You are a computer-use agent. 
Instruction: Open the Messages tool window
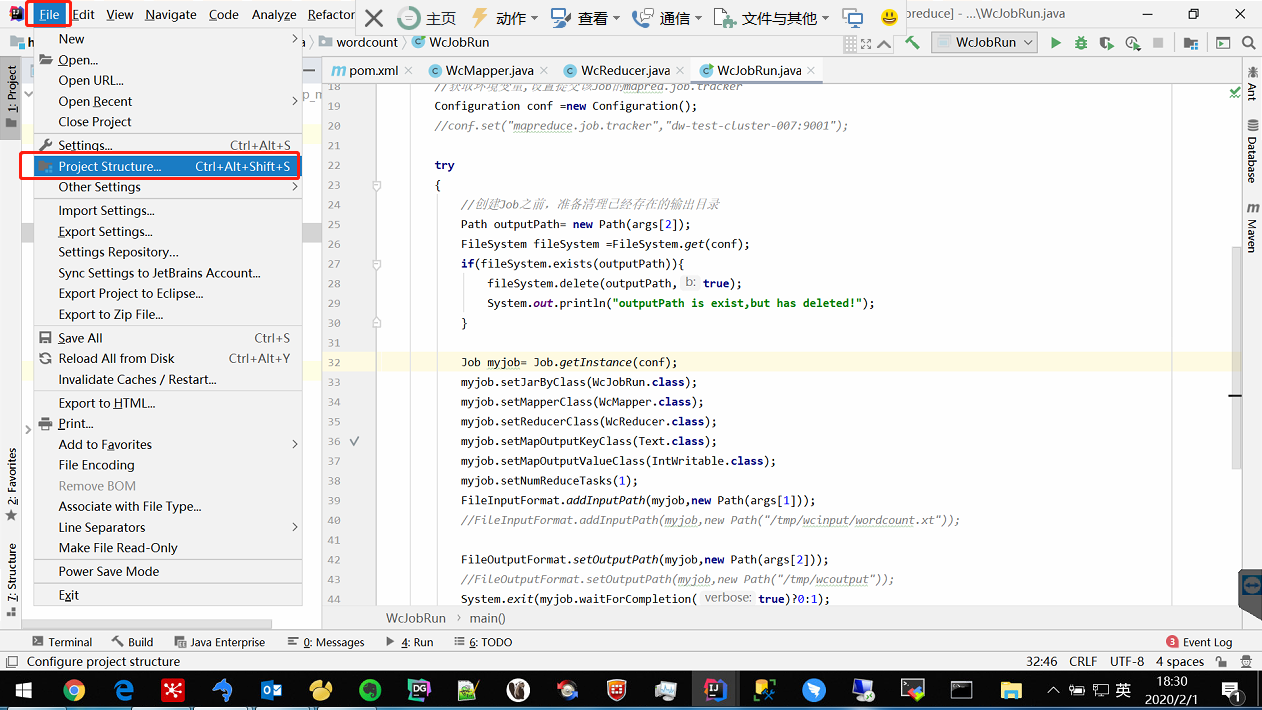pos(326,642)
